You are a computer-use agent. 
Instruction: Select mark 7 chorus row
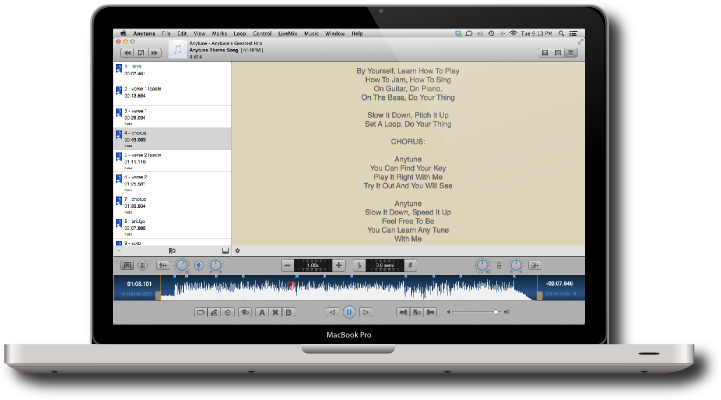pos(172,205)
